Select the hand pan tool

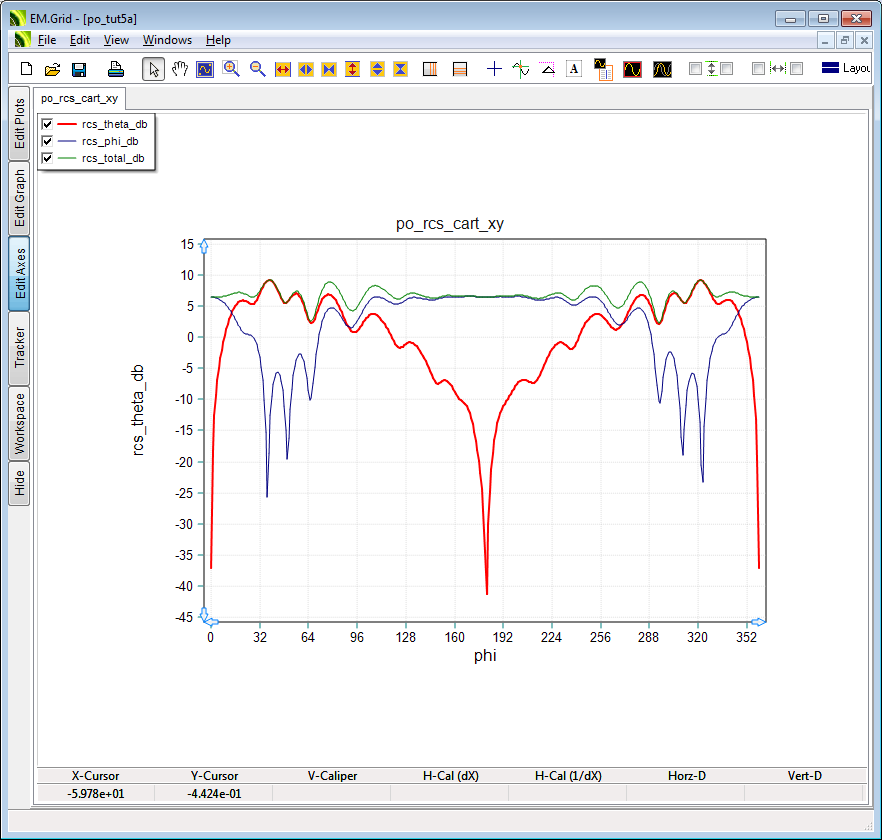pos(179,69)
